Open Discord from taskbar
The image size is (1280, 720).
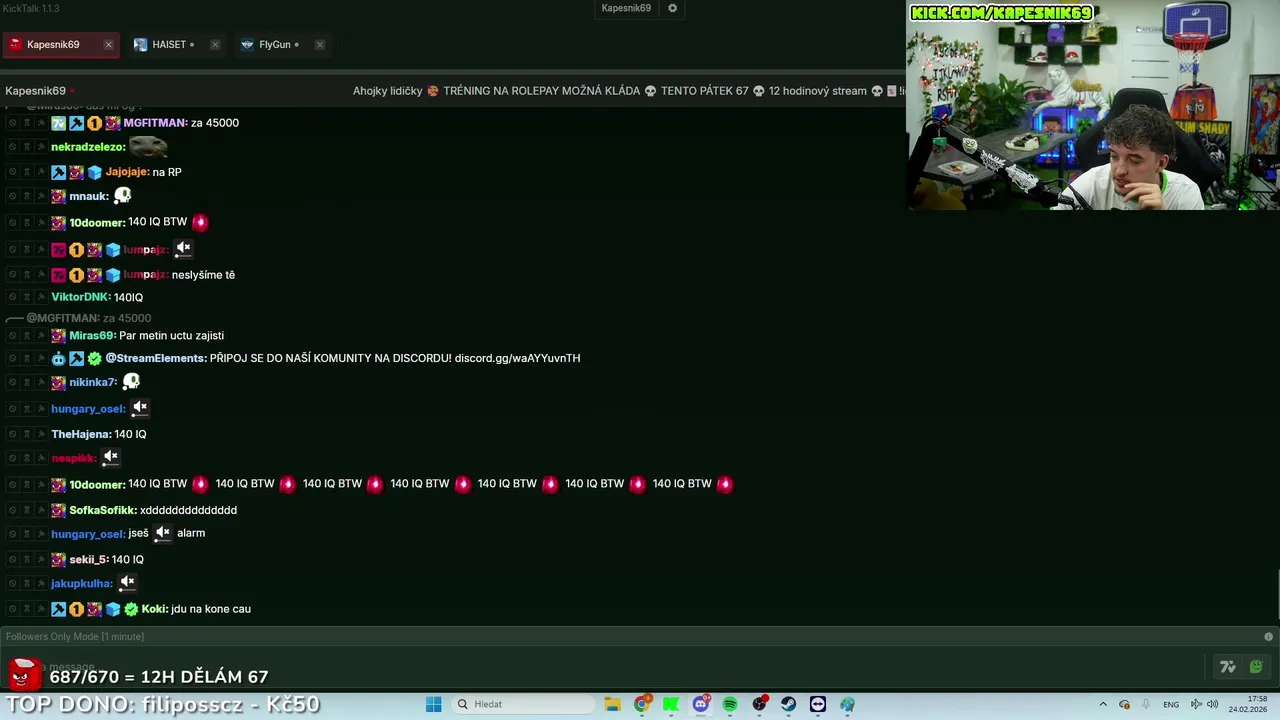(700, 704)
